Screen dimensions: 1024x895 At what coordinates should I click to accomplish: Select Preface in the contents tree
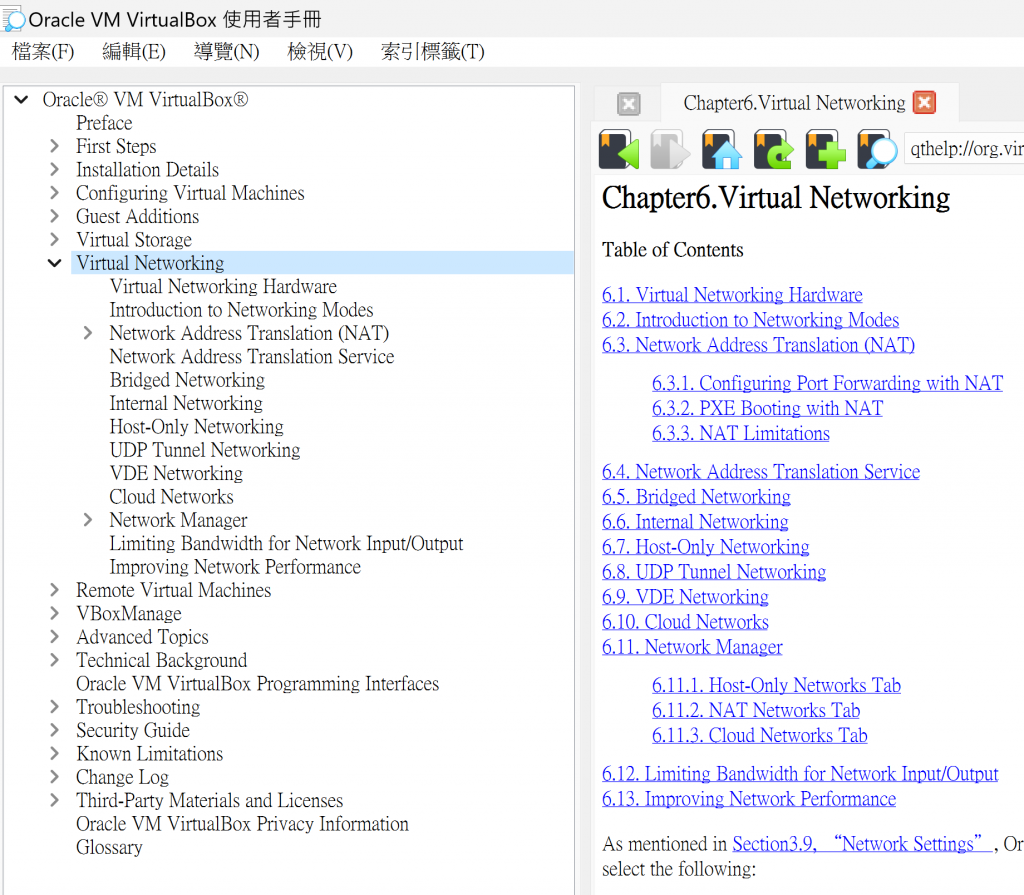point(104,123)
